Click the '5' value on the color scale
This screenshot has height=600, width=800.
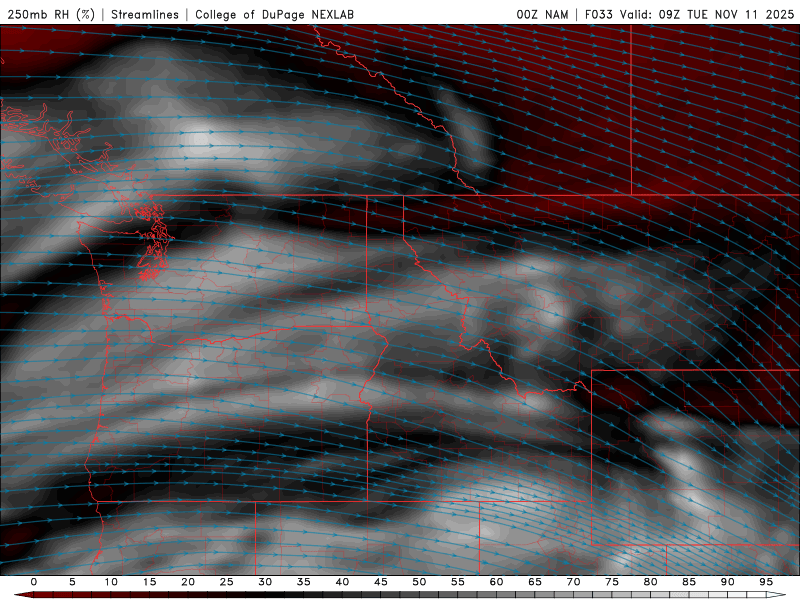coord(72,582)
